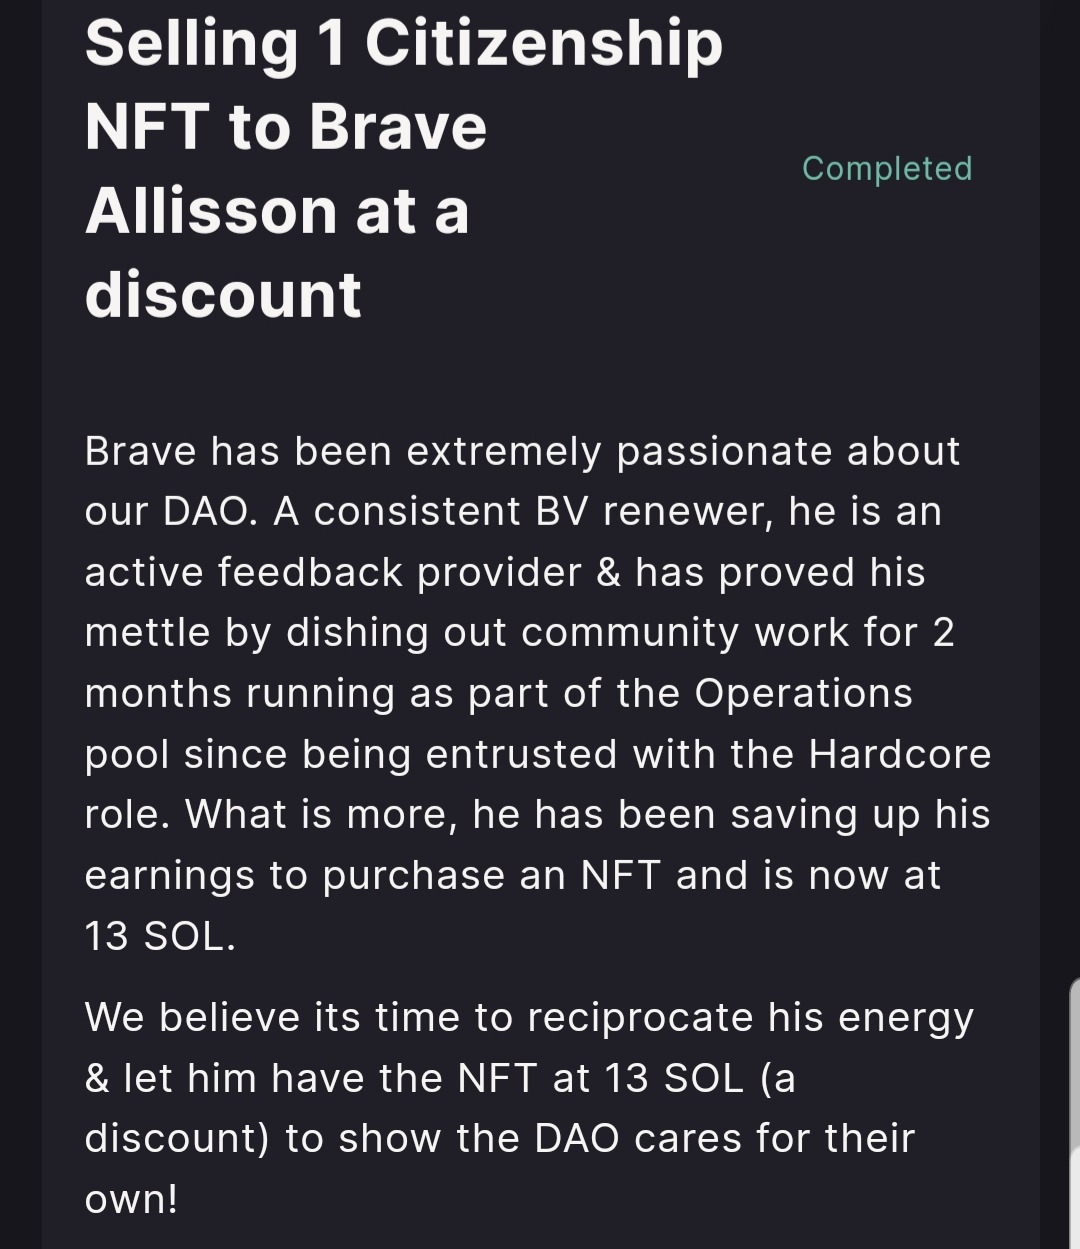Click "earnings to purchase an NFT" line
Image resolution: width=1080 pixels, height=1249 pixels.
pos(372,875)
